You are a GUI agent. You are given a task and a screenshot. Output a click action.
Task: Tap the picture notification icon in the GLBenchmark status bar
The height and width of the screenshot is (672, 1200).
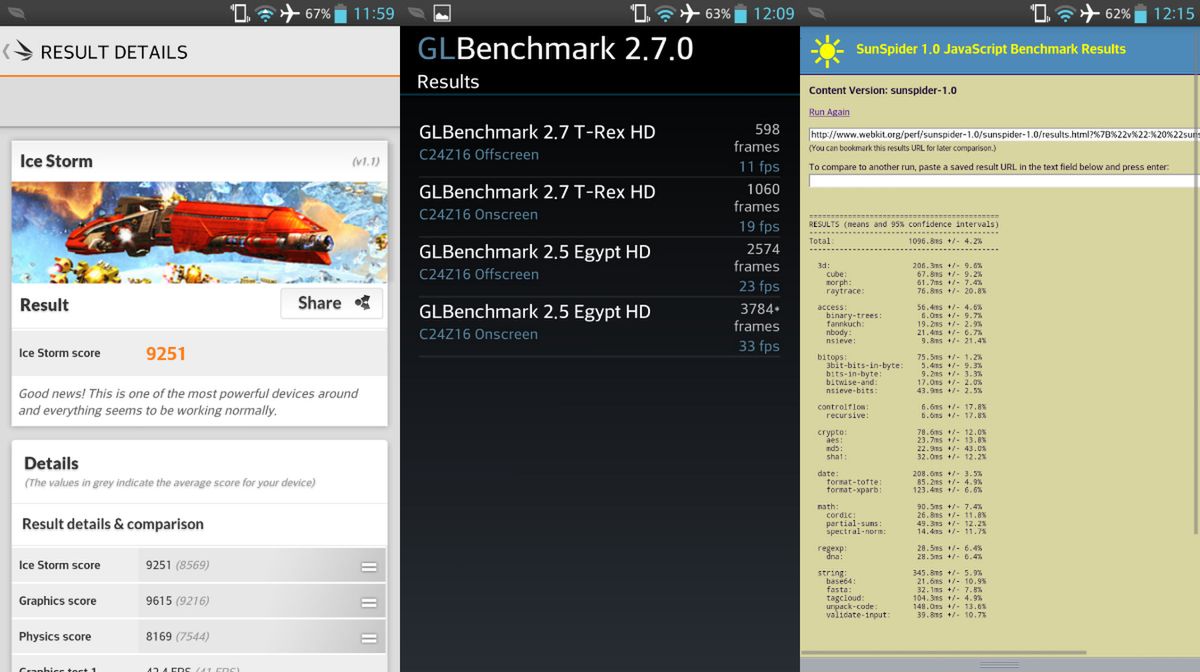tap(442, 13)
